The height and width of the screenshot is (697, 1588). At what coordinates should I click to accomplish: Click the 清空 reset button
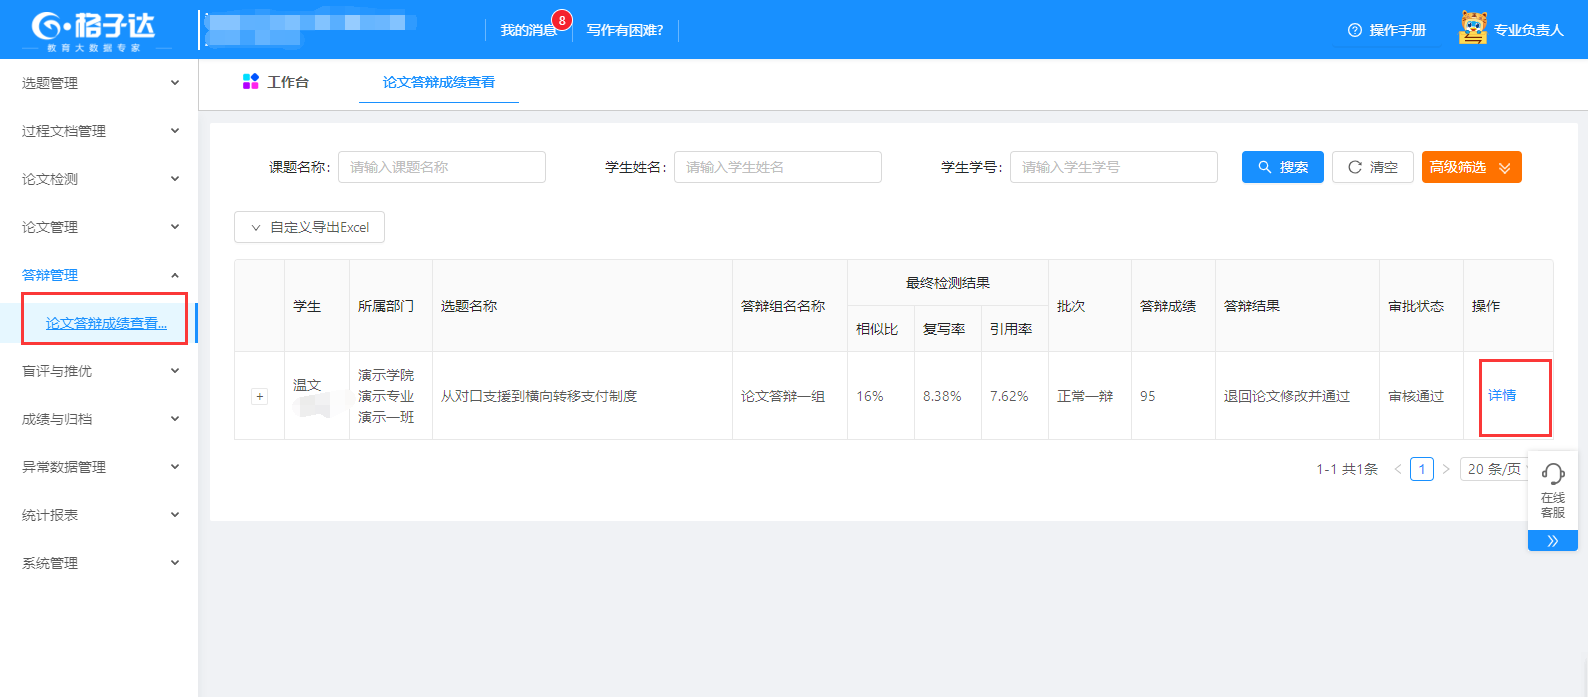coord(1372,167)
